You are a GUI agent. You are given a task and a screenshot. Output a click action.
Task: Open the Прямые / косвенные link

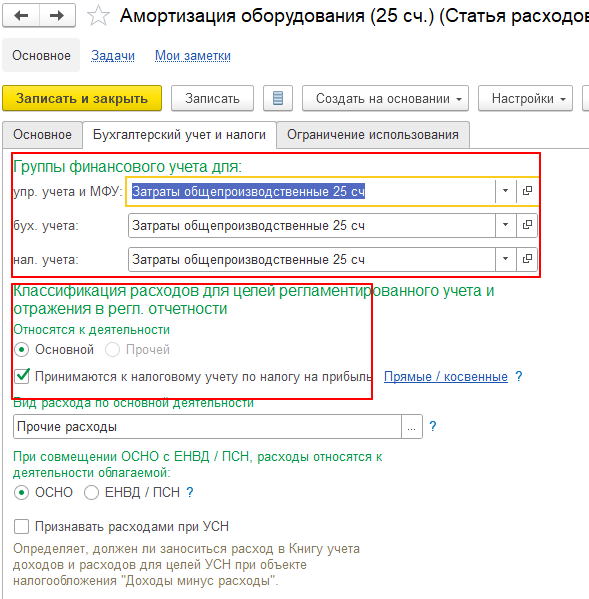coord(446,377)
